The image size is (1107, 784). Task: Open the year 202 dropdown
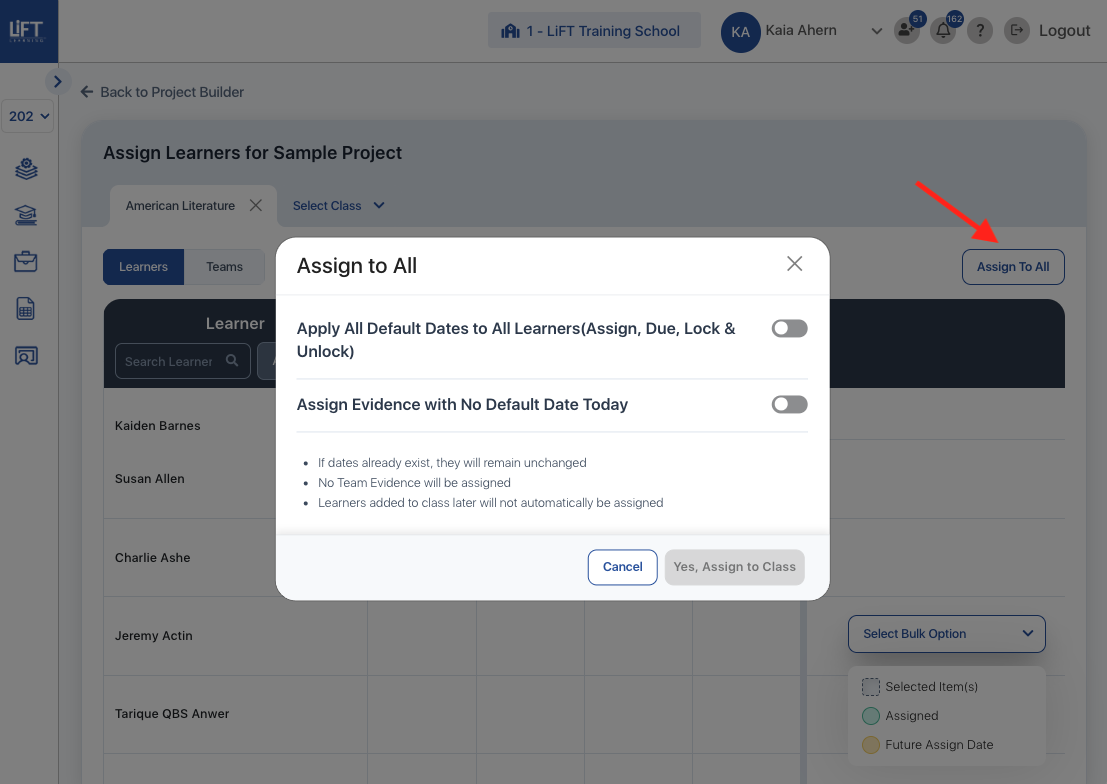tap(28, 116)
